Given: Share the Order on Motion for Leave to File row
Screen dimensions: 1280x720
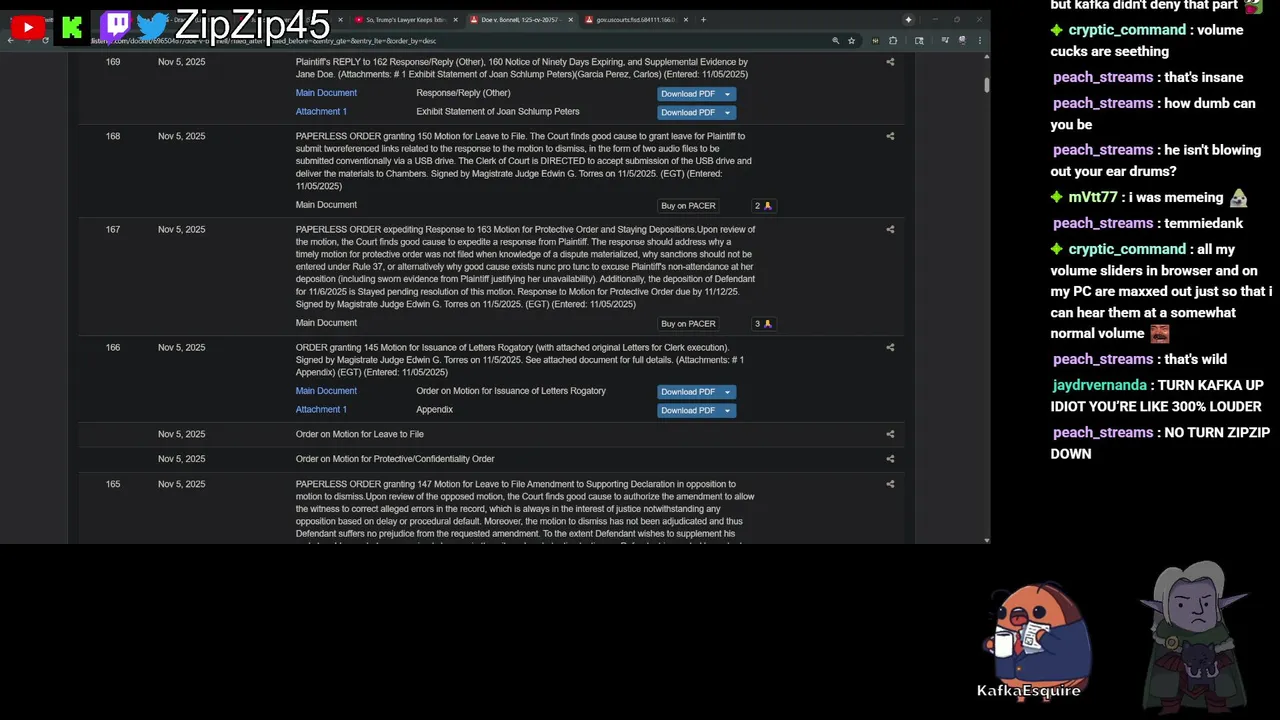Looking at the screenshot, I should point(890,434).
